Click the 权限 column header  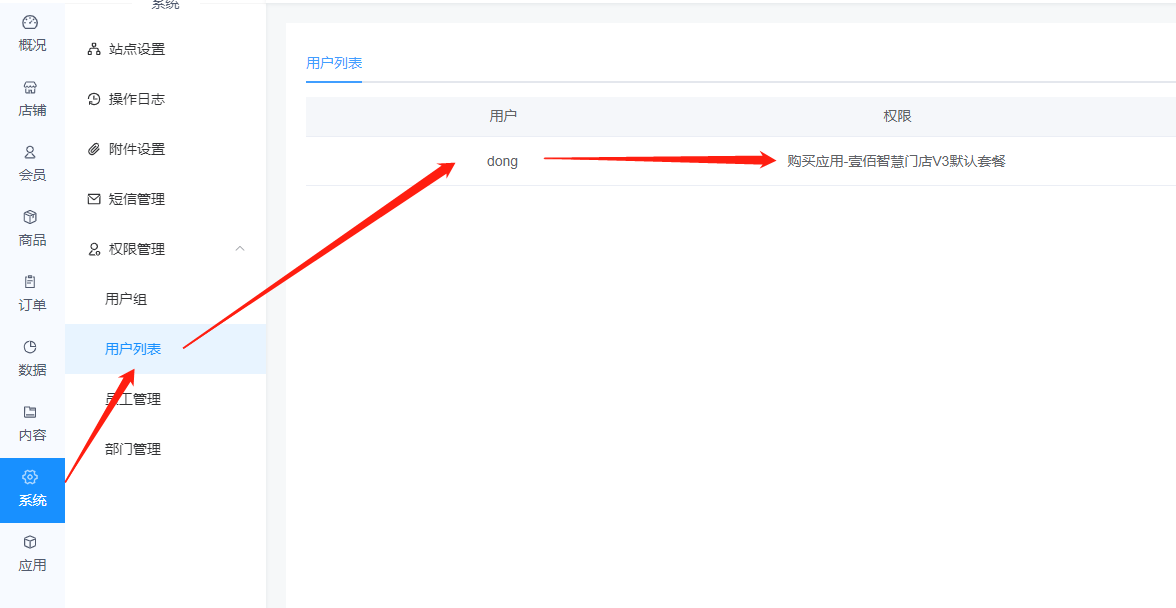click(x=897, y=116)
